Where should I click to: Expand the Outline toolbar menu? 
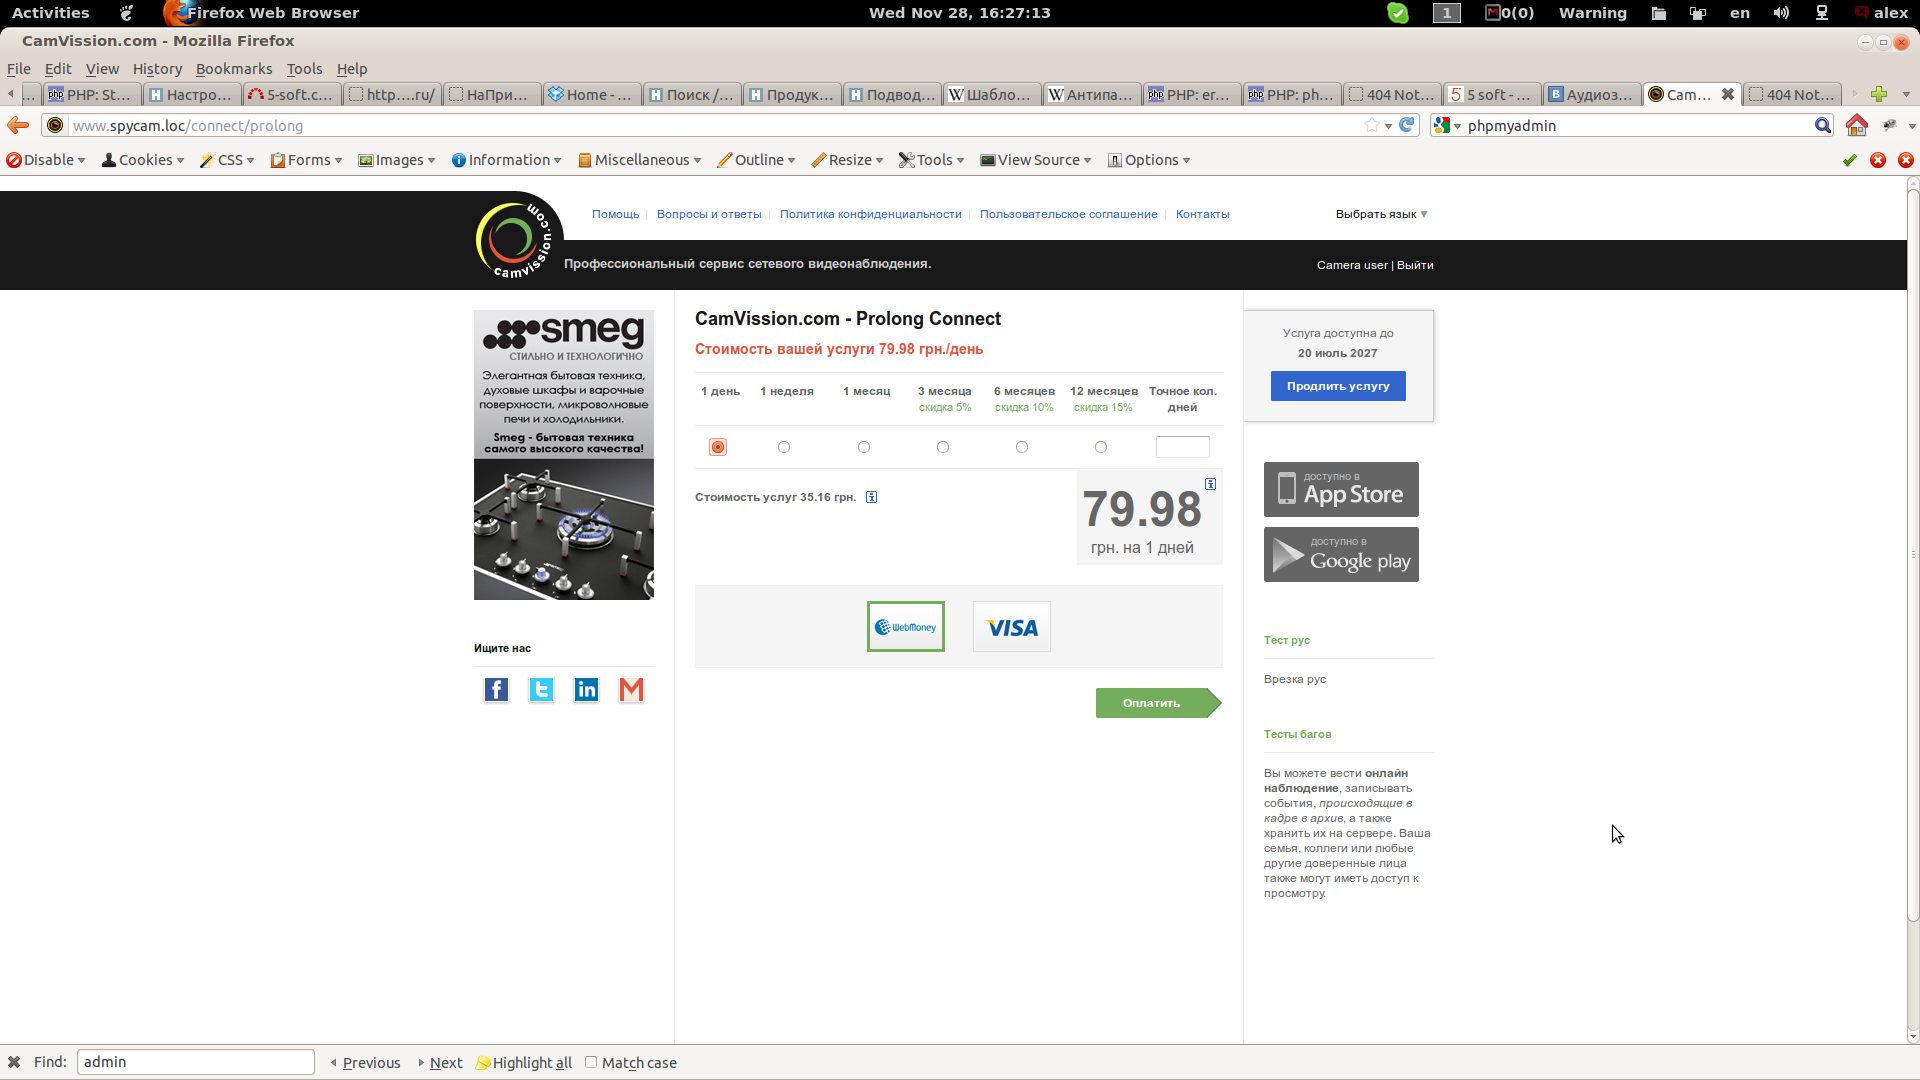coord(756,160)
